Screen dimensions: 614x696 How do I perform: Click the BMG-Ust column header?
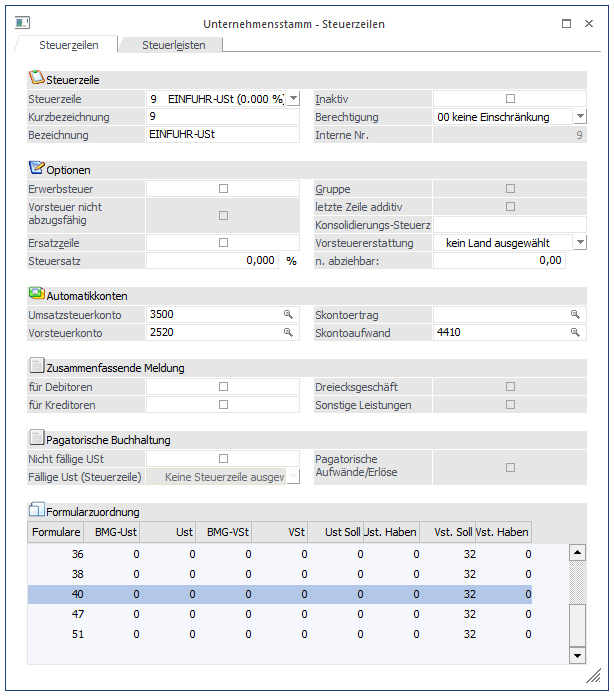click(116, 532)
